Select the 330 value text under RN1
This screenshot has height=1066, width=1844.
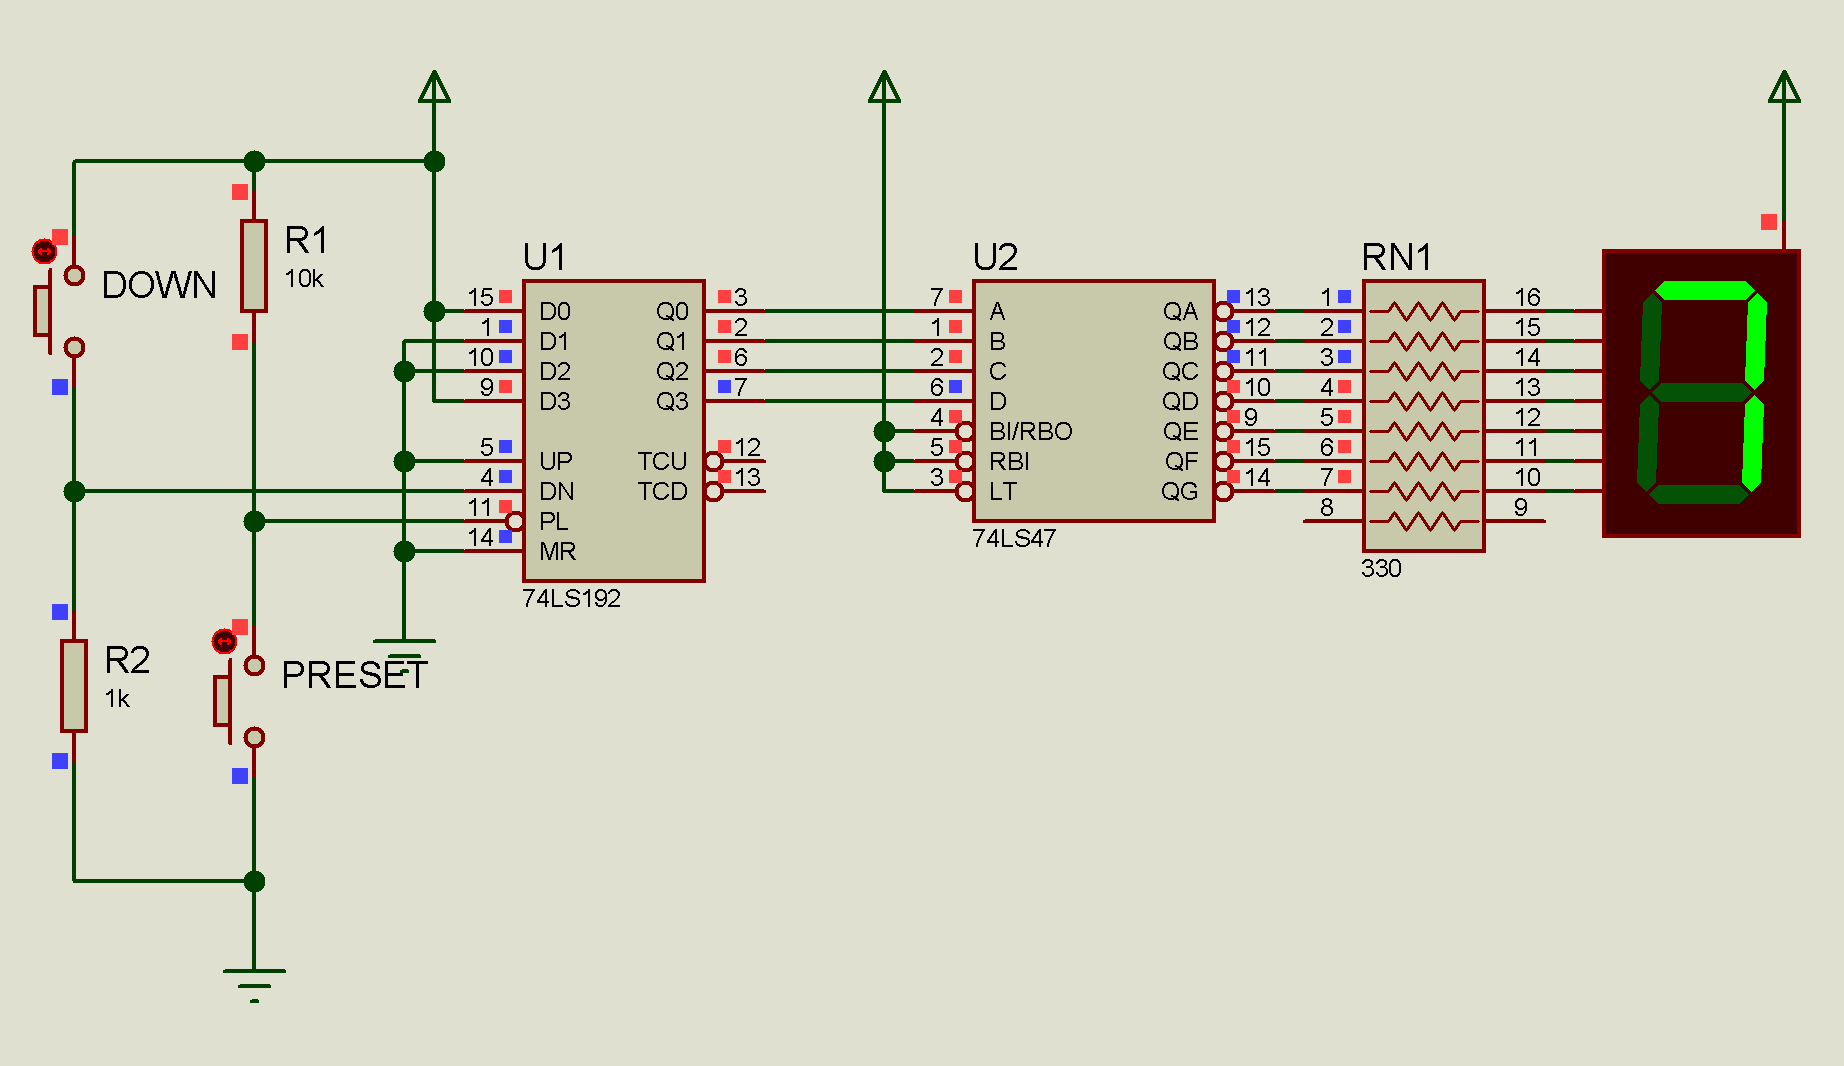tap(1381, 568)
